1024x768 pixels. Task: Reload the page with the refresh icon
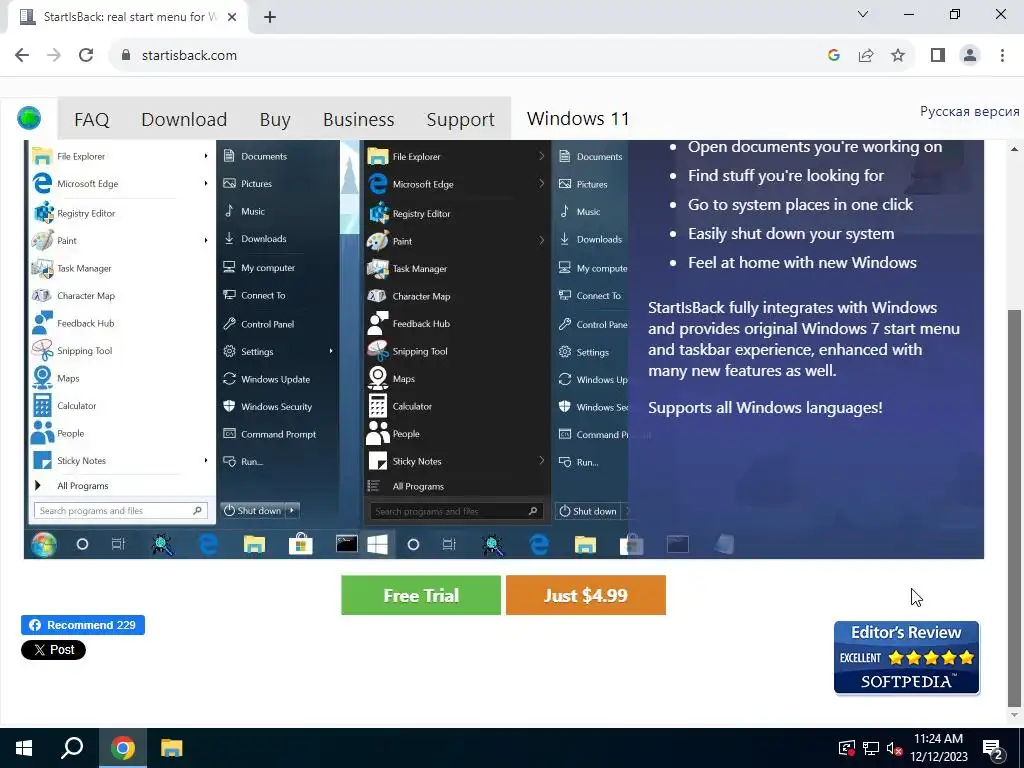pos(86,56)
